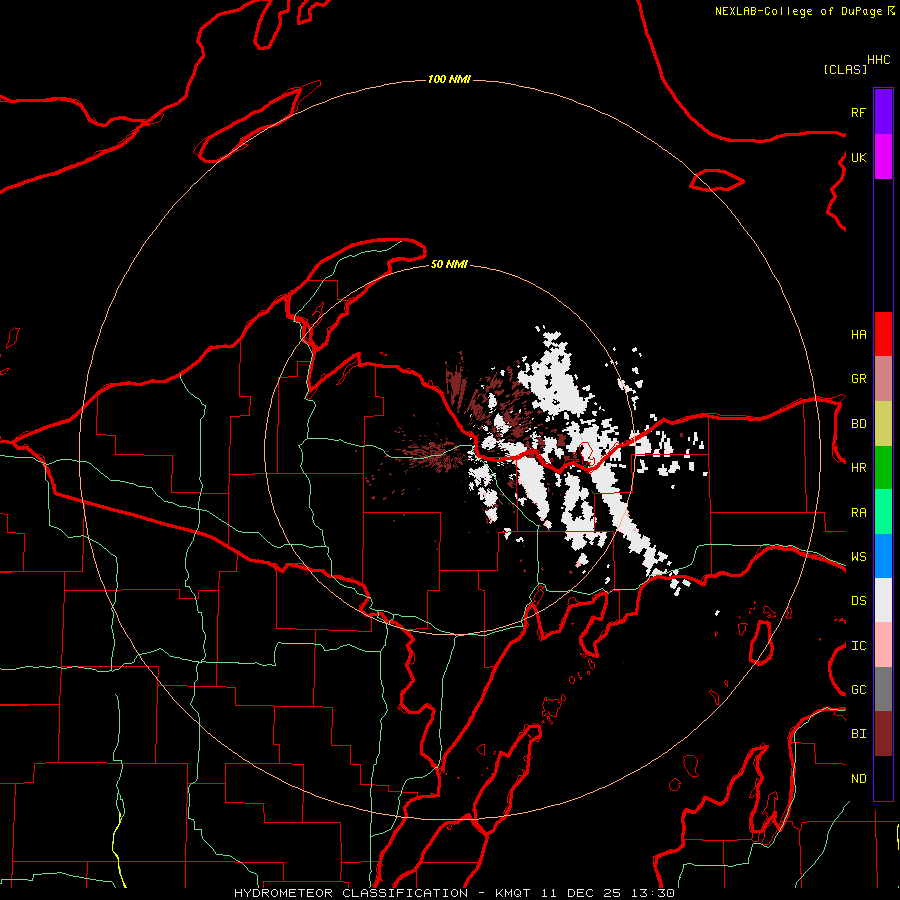This screenshot has height=900, width=900.
Task: Click the ND black legend swatch
Action: point(883,778)
